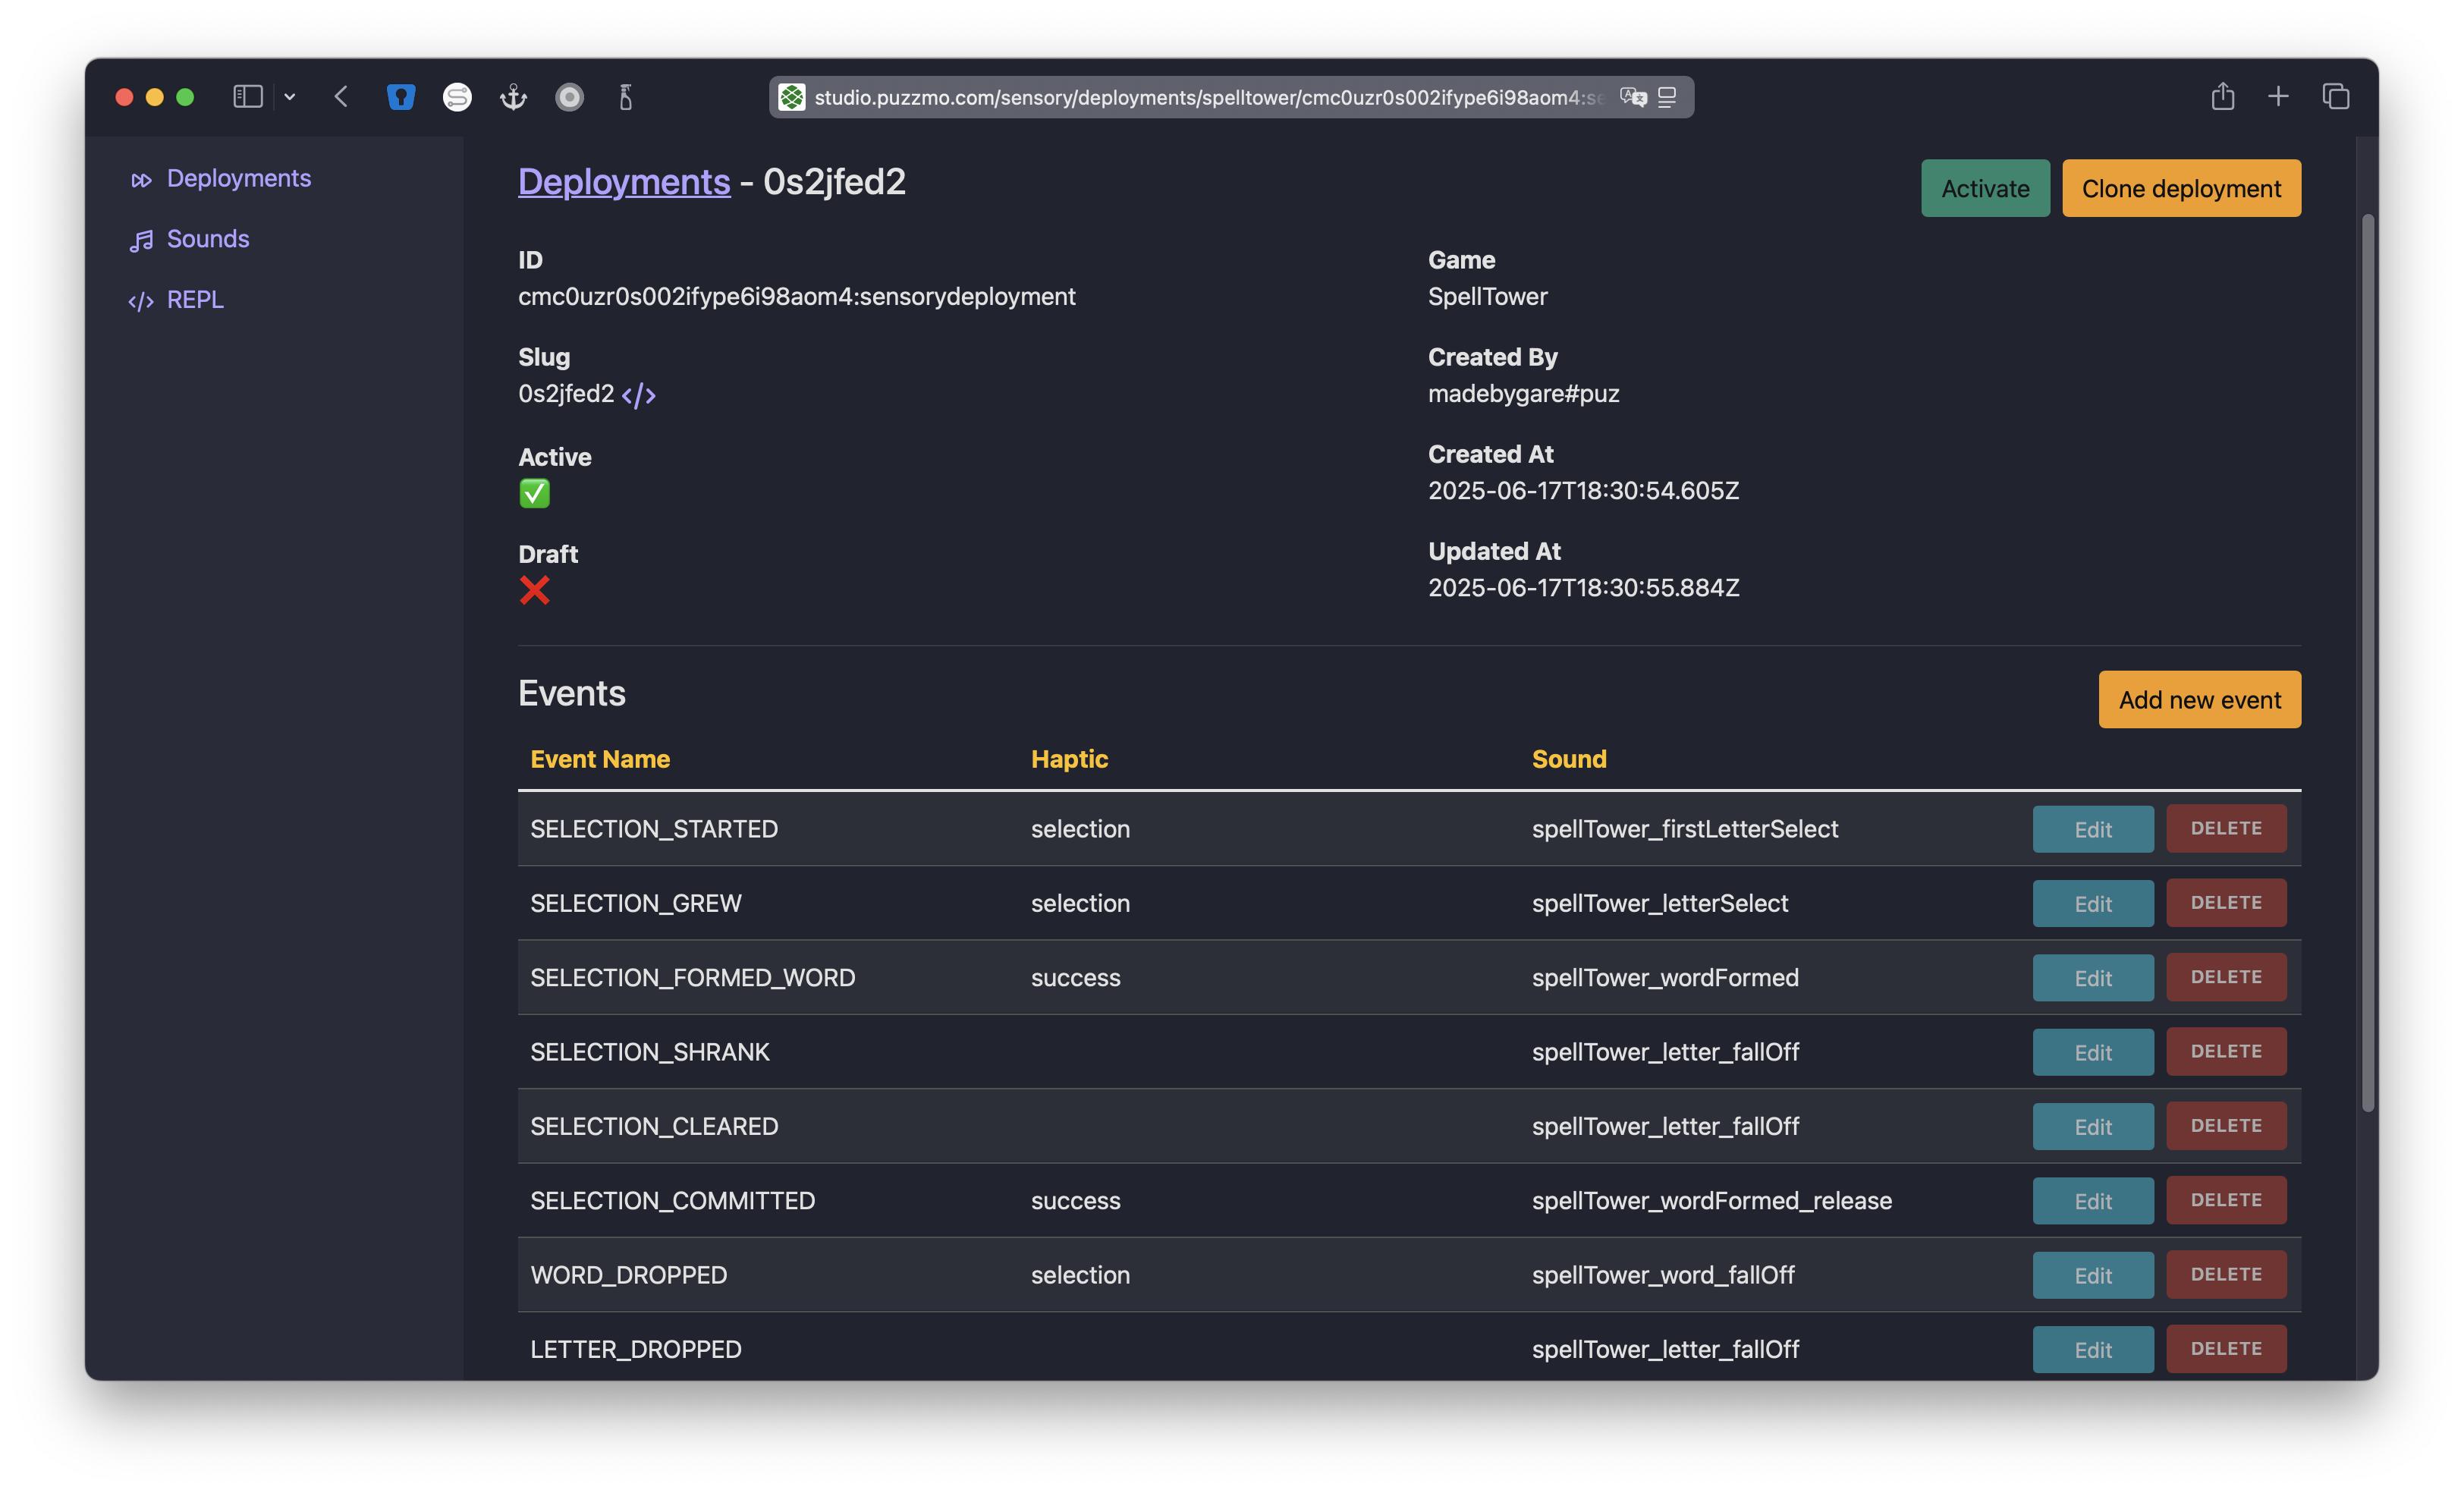
Task: Edit the SELECTION_SHRANK event
Action: pos(2092,1052)
